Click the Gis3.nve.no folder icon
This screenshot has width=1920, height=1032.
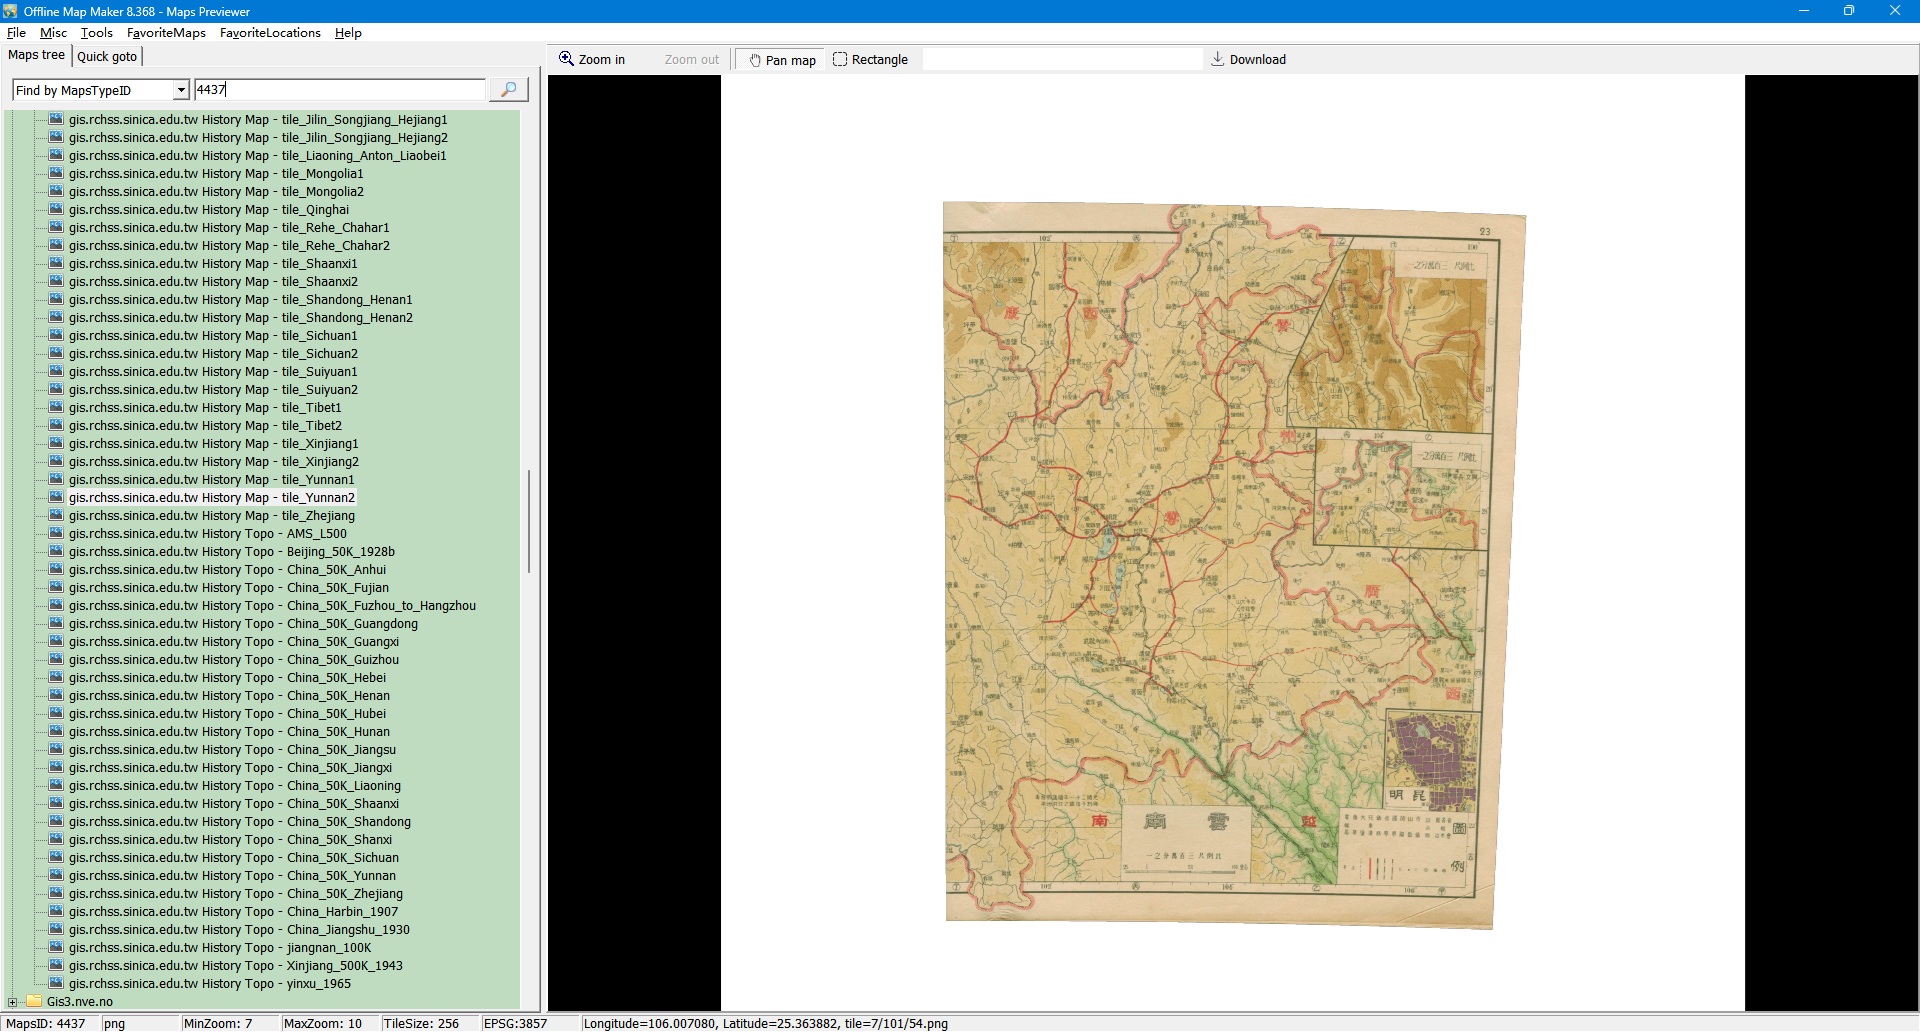pos(34,1001)
